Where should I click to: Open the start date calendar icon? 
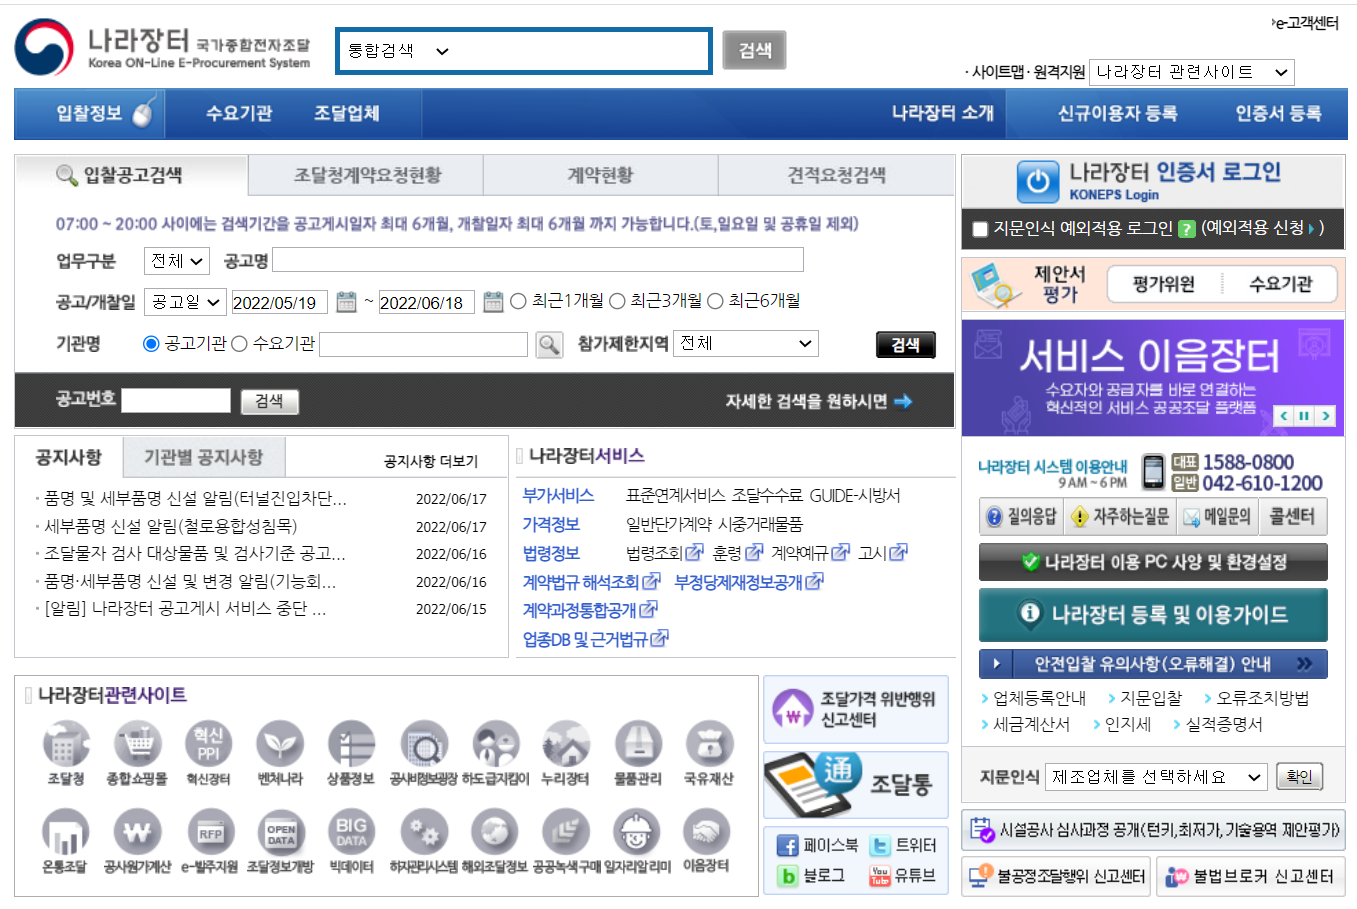pyautogui.click(x=346, y=301)
